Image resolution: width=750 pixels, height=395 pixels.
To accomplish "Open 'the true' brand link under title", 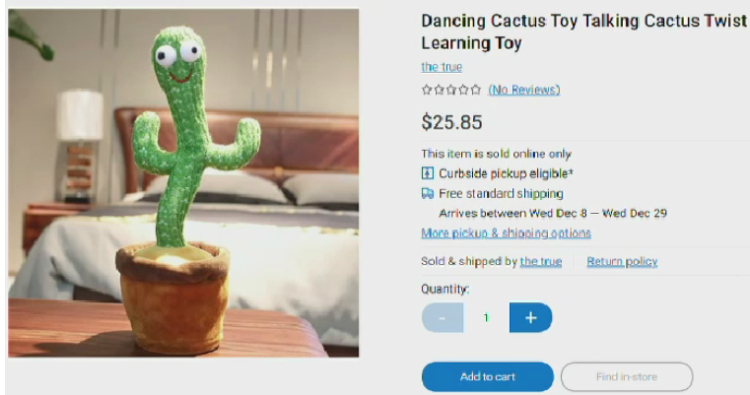I will 441,67.
